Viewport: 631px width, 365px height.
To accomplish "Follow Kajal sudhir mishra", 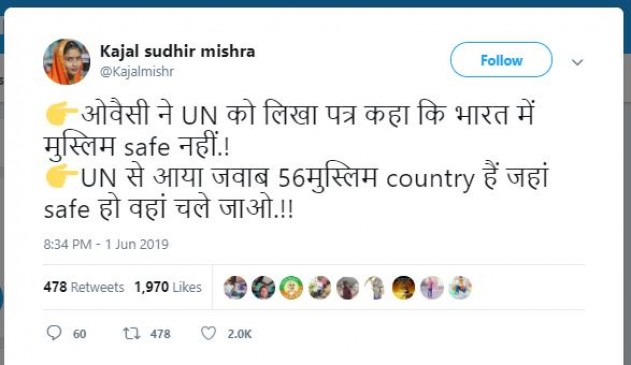I will 501,60.
